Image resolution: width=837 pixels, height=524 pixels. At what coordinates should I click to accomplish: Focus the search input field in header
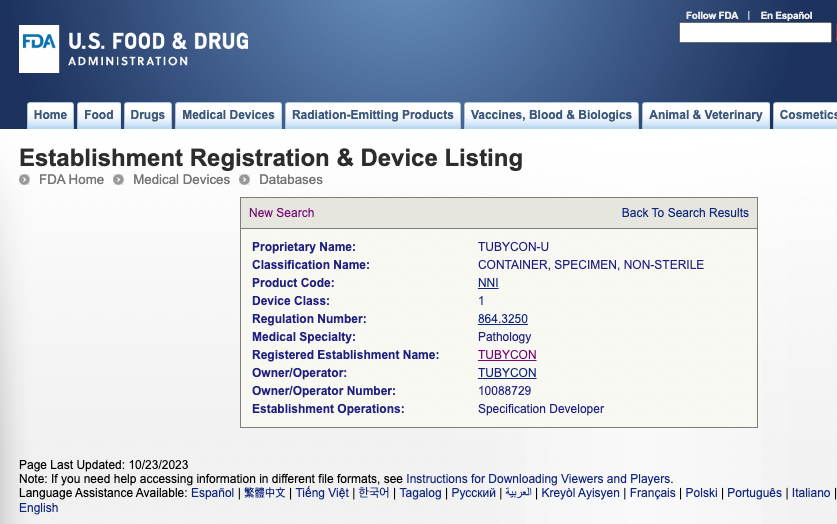[755, 33]
